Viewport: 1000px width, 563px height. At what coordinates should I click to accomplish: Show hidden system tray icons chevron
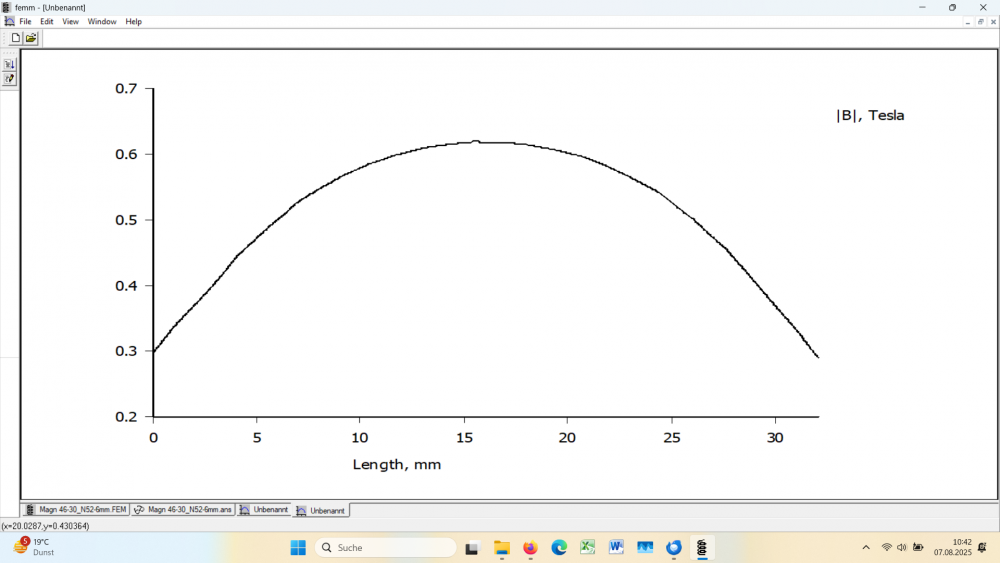(866, 547)
